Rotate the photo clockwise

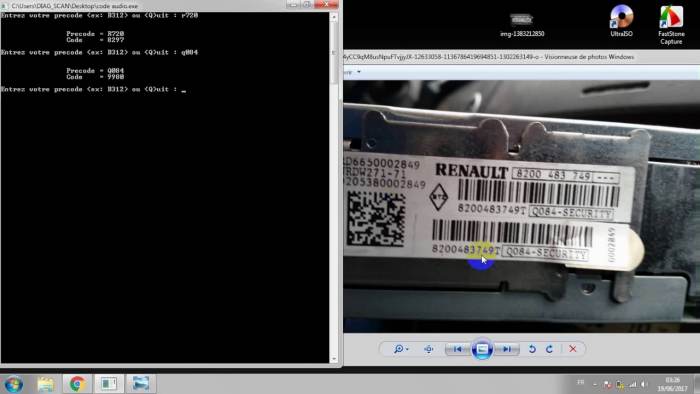click(x=550, y=349)
